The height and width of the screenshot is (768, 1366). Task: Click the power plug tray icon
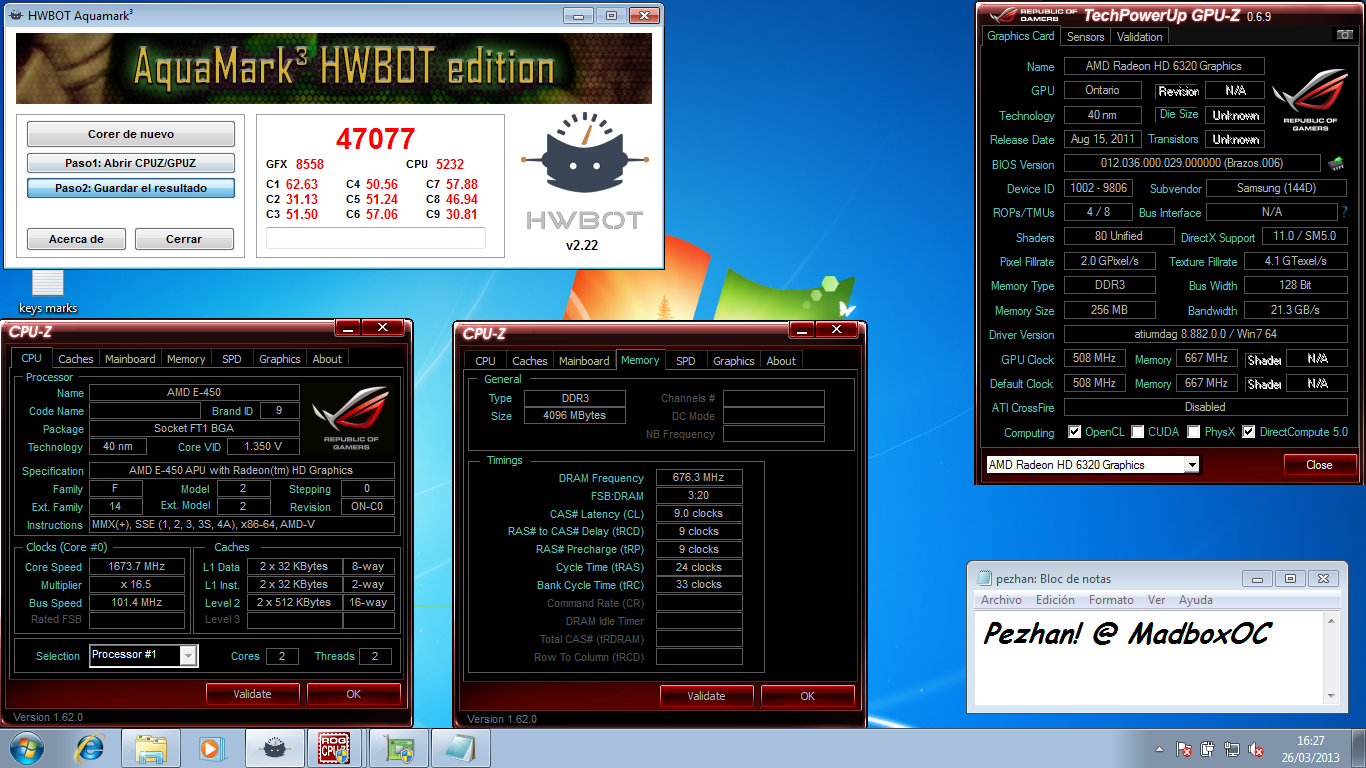(x=1208, y=749)
